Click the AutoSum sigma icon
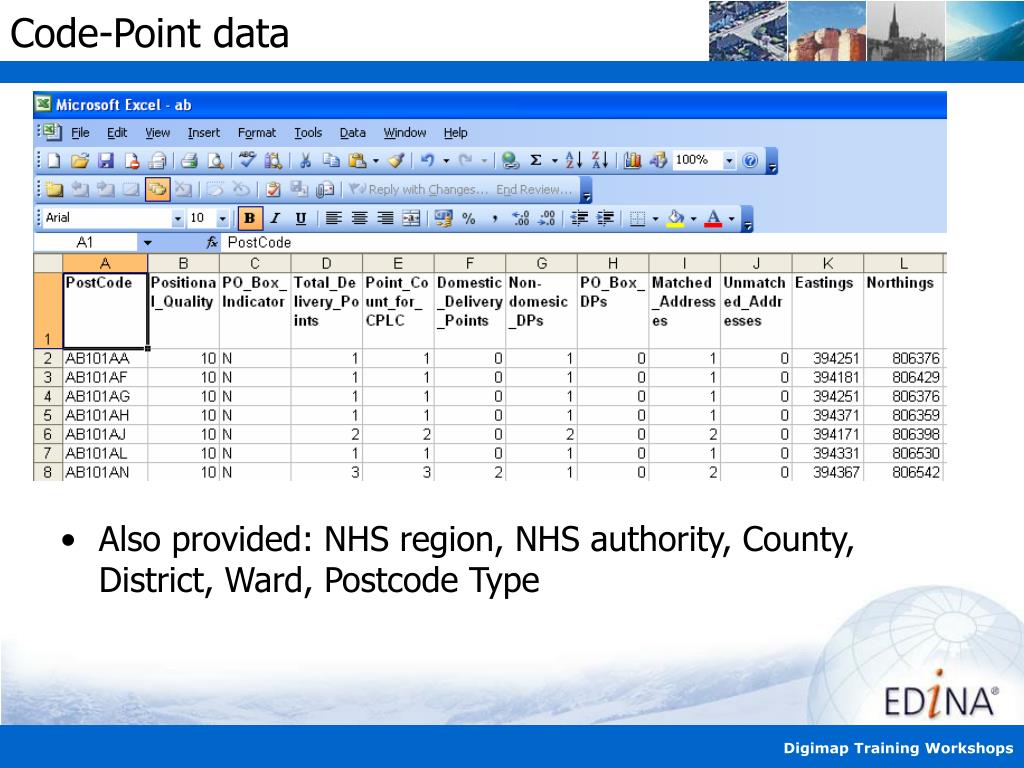 coord(536,161)
